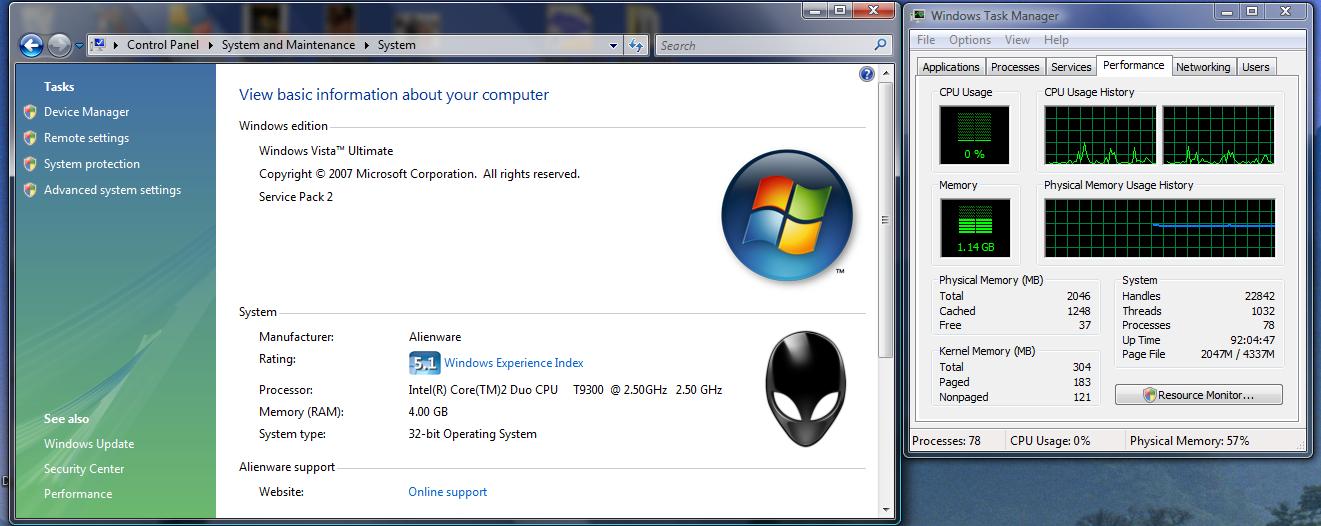1321x526 pixels.
Task: Click the second CPU Usage History graph
Action: tap(1218, 135)
